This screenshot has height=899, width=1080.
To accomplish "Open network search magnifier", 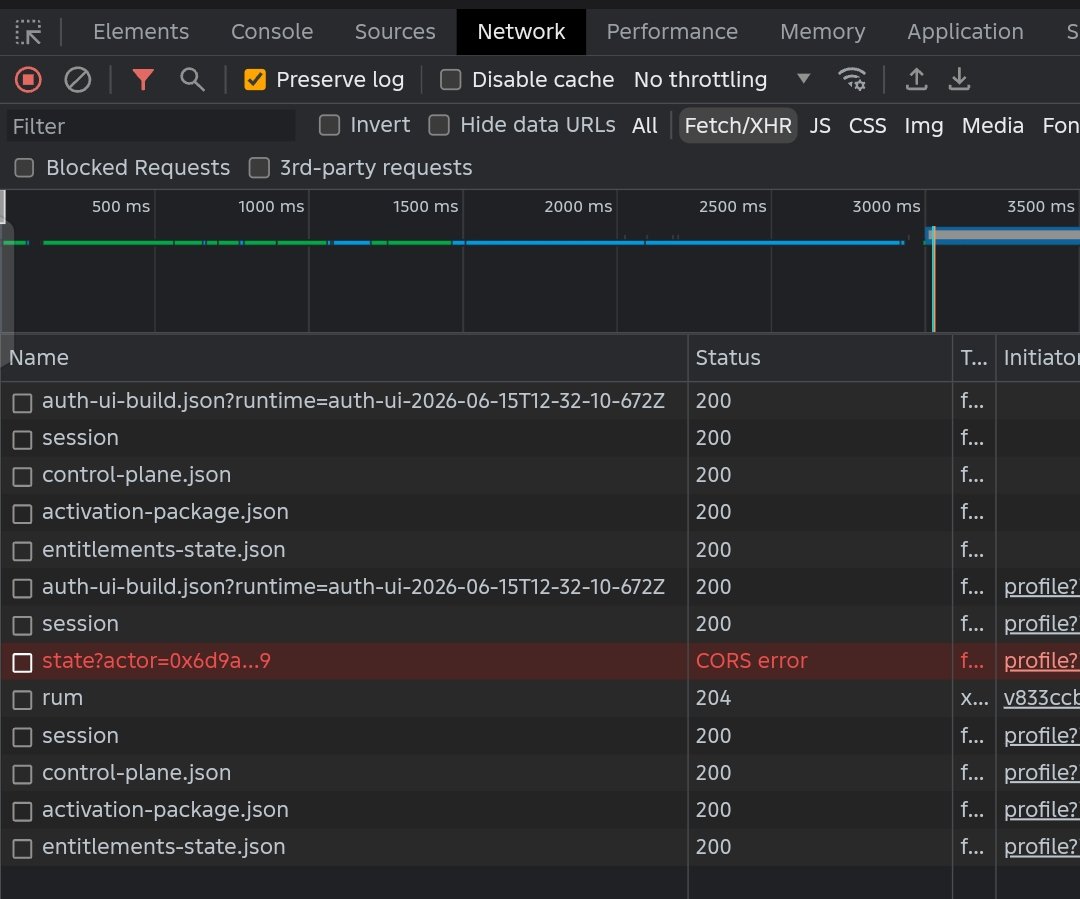I will tap(192, 80).
